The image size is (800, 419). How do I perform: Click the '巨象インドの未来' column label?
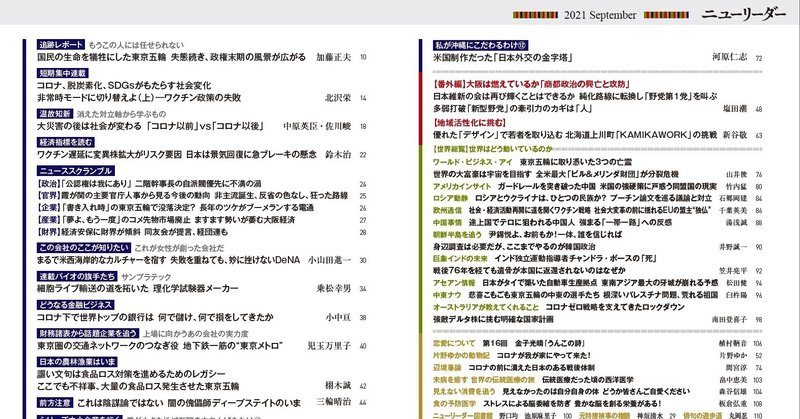point(460,259)
